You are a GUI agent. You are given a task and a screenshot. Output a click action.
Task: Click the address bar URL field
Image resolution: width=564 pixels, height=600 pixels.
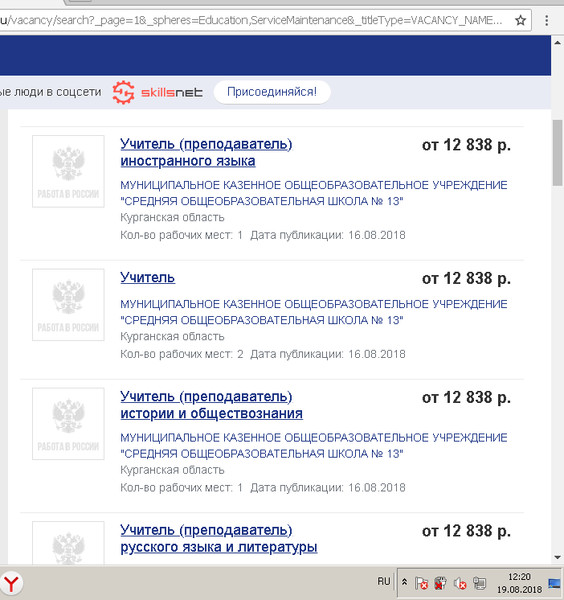click(253, 20)
